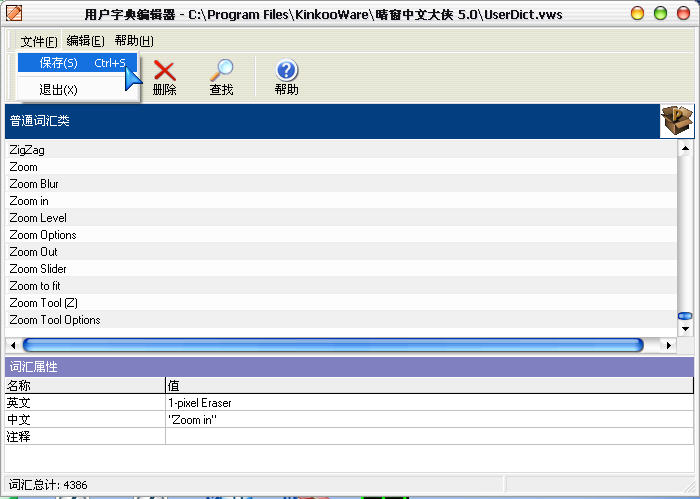
Task: Click the status bar text 词汇总计: 4386
Action: coord(48,485)
